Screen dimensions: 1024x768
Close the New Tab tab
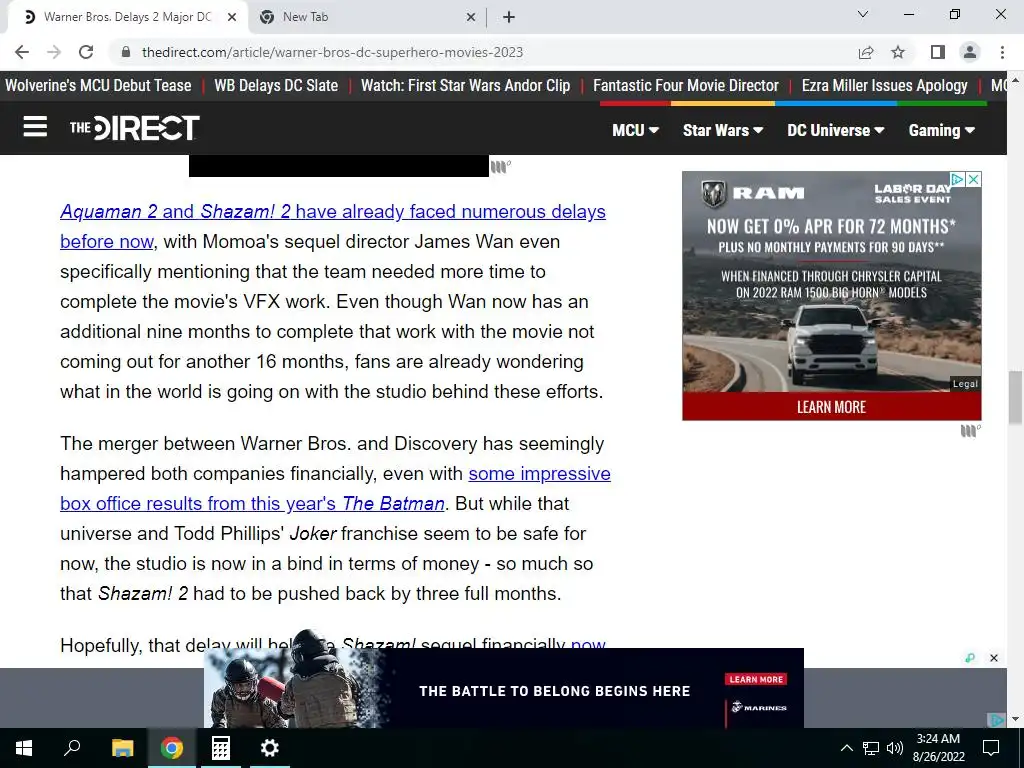point(471,17)
